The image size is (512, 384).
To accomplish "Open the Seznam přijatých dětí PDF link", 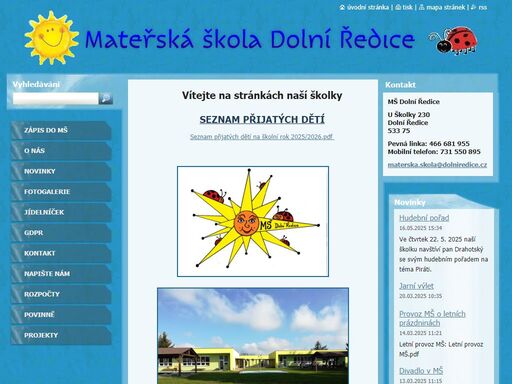I will pos(262,137).
